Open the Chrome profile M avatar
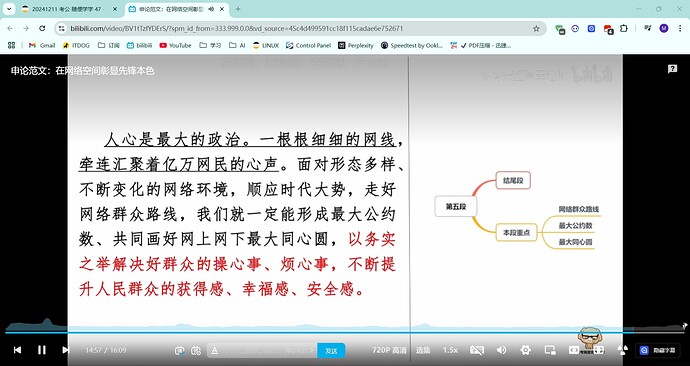Screen dimensions: 690x366 pos(664,29)
